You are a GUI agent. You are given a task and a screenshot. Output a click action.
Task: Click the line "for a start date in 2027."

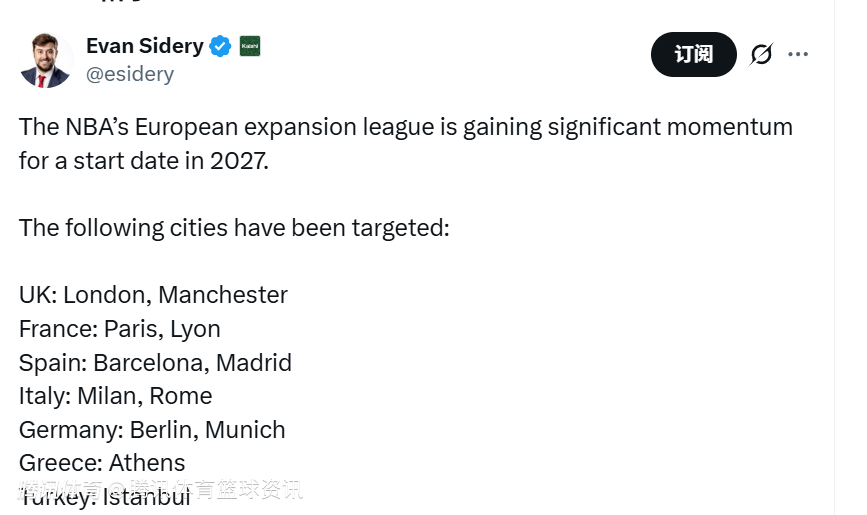click(x=144, y=161)
